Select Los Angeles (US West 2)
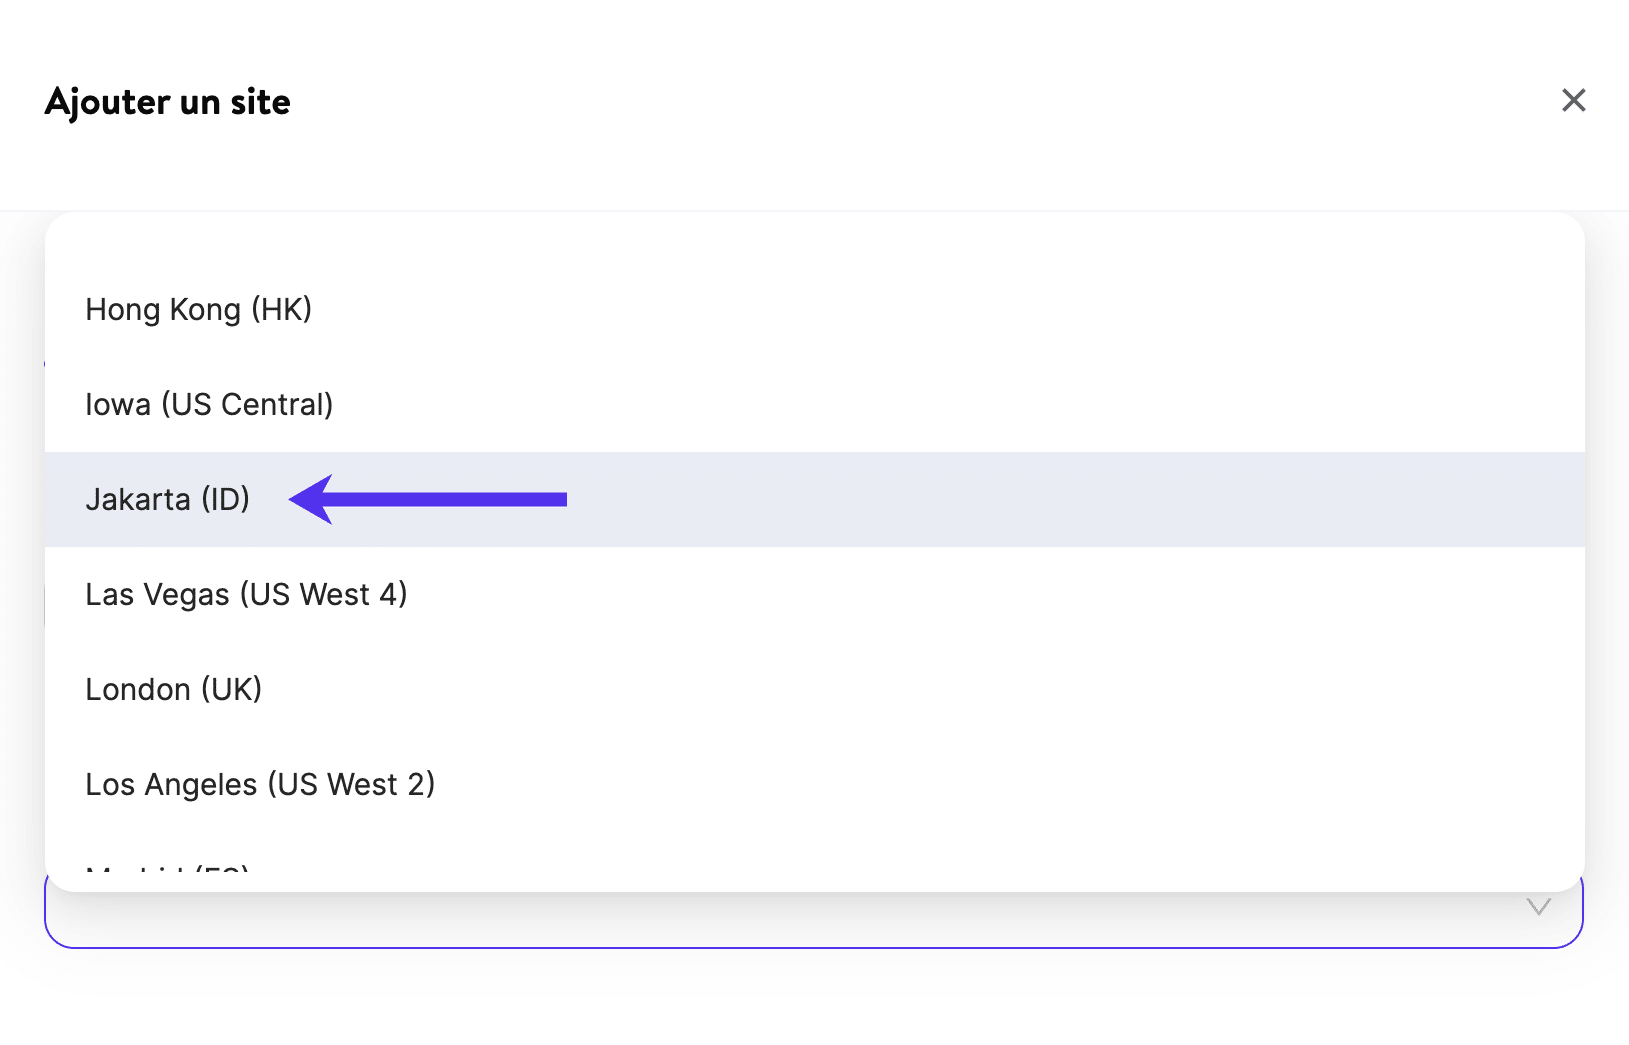Viewport: 1629px width, 1045px height. coord(260,785)
